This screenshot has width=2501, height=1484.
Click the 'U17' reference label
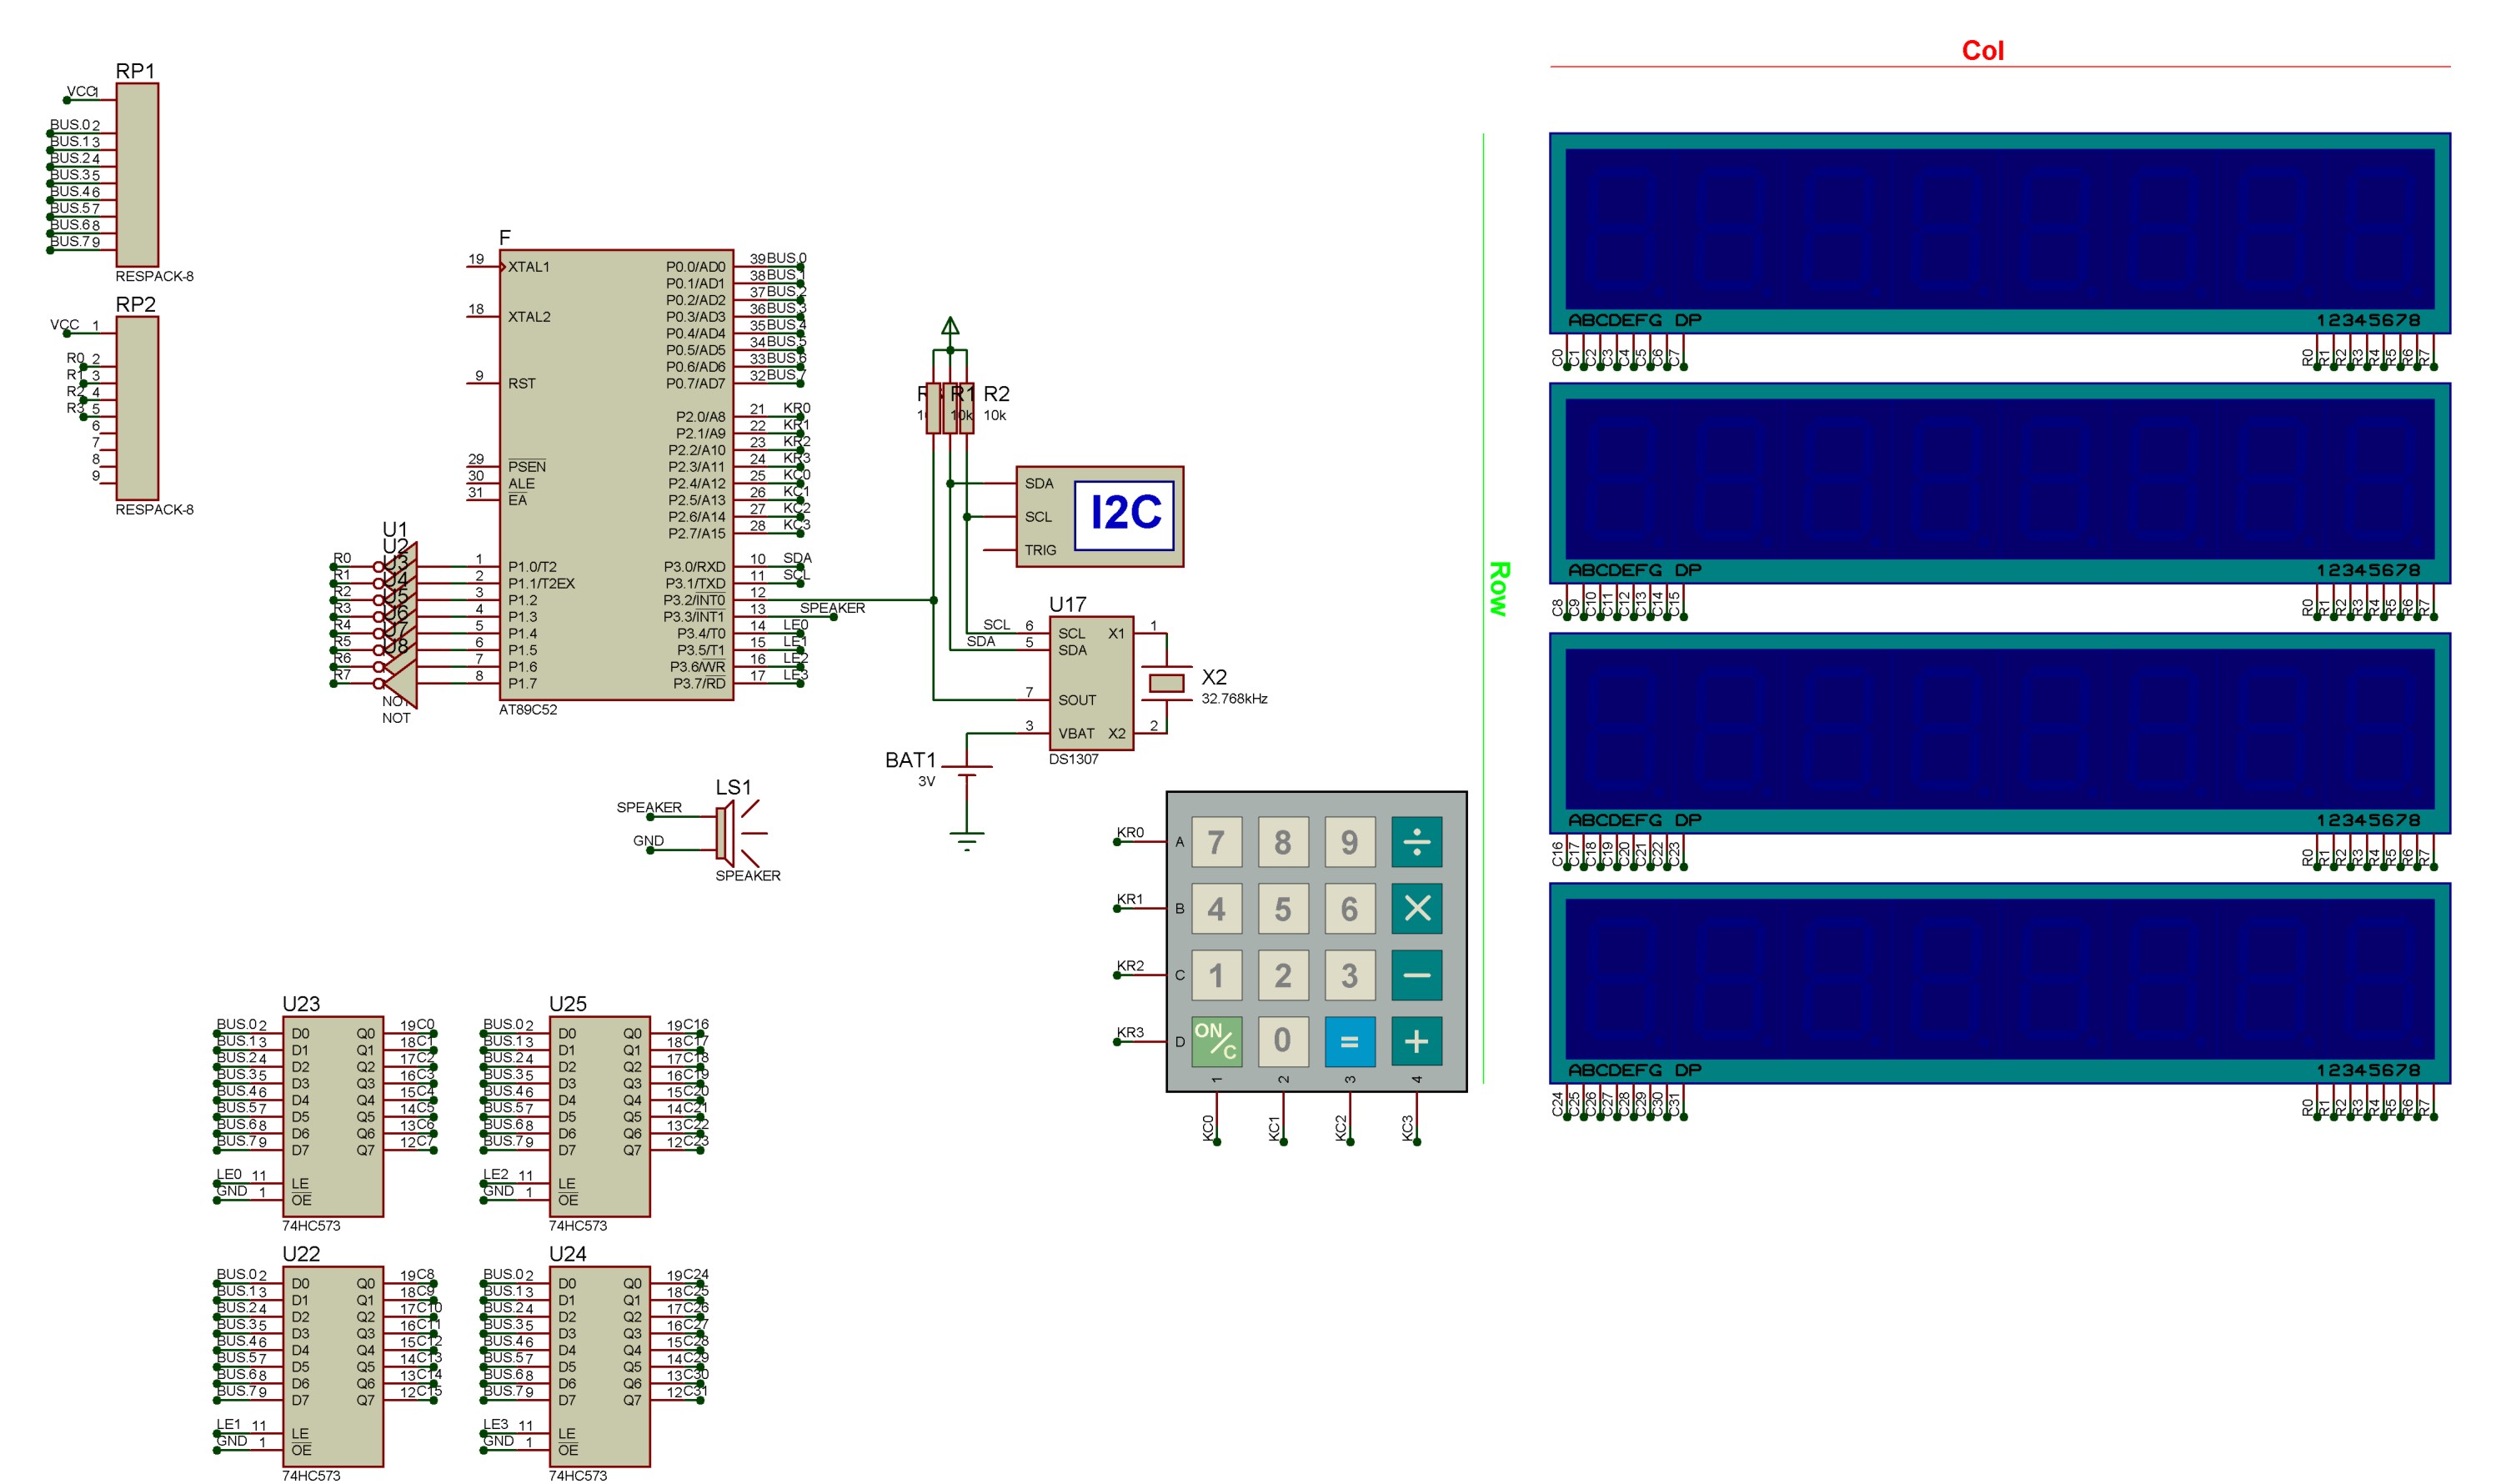(x=1067, y=604)
